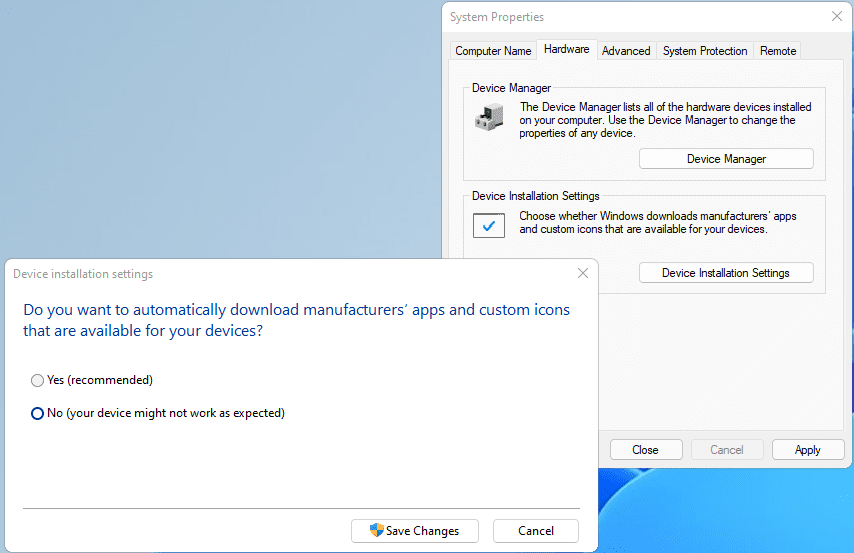Click the 'Device Manager' group label
Viewport: 854px width, 553px height.
pos(511,88)
